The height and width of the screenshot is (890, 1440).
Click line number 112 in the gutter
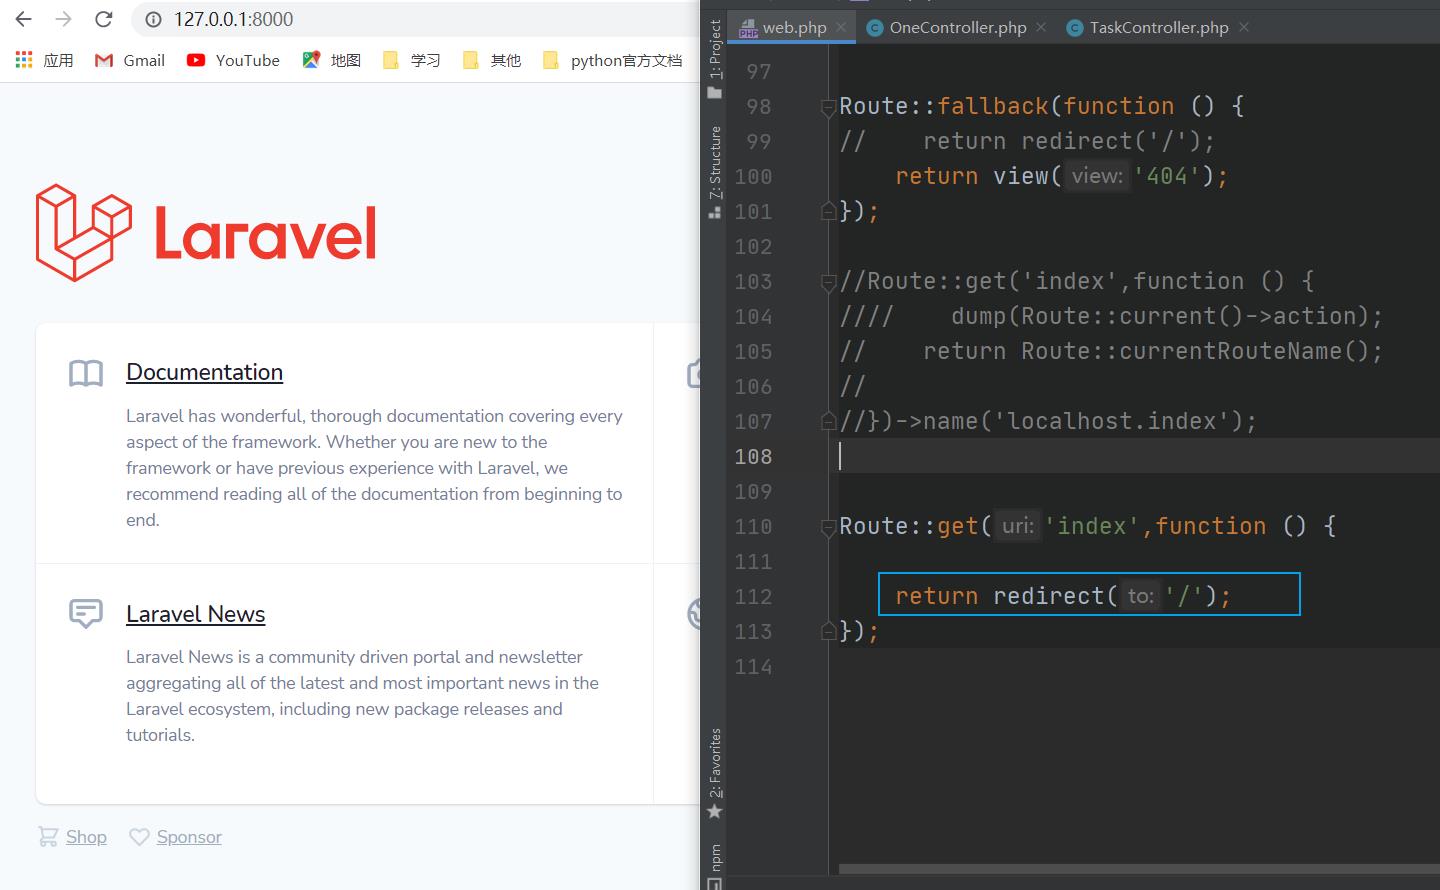pos(753,596)
